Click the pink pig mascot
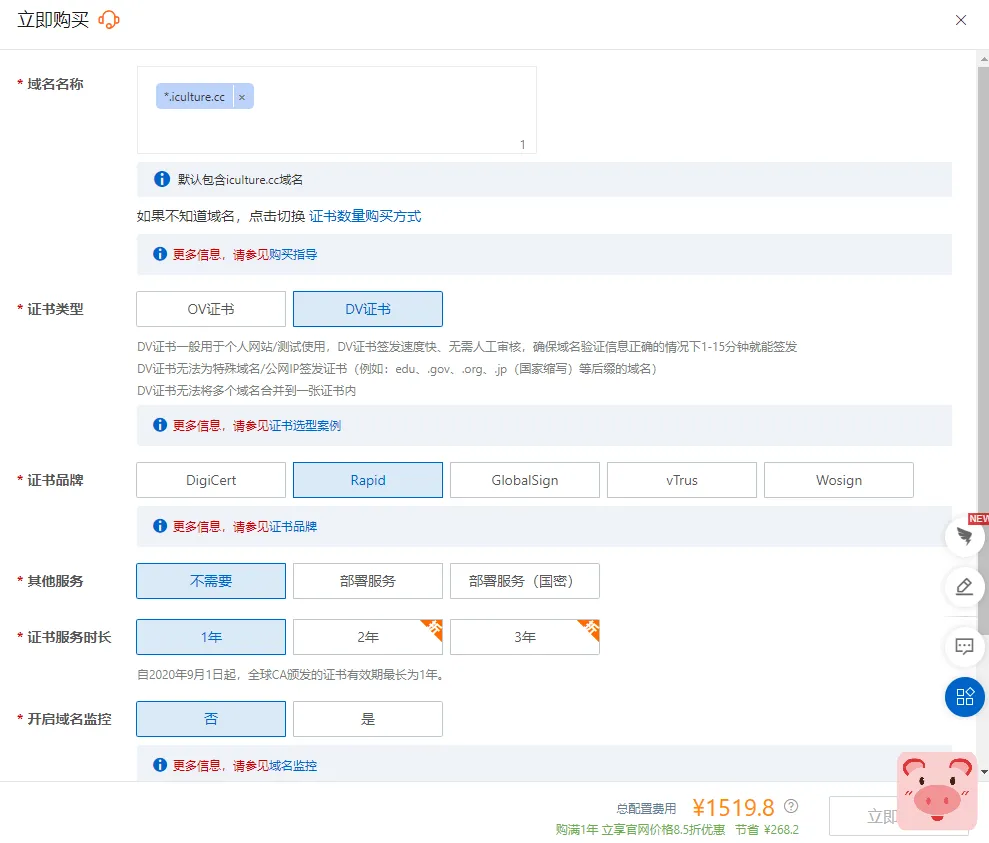989x843 pixels. tap(937, 791)
